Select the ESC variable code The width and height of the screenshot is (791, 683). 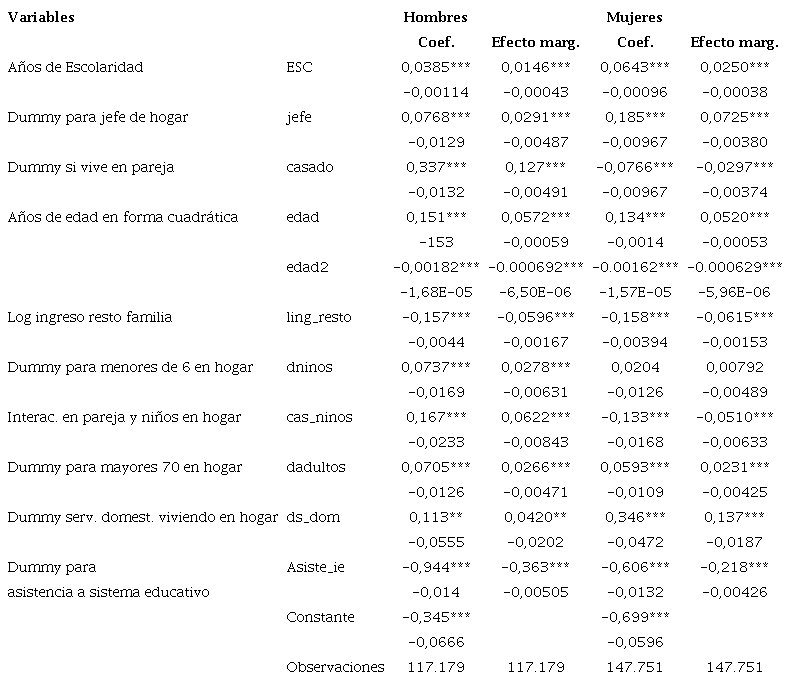point(298,67)
